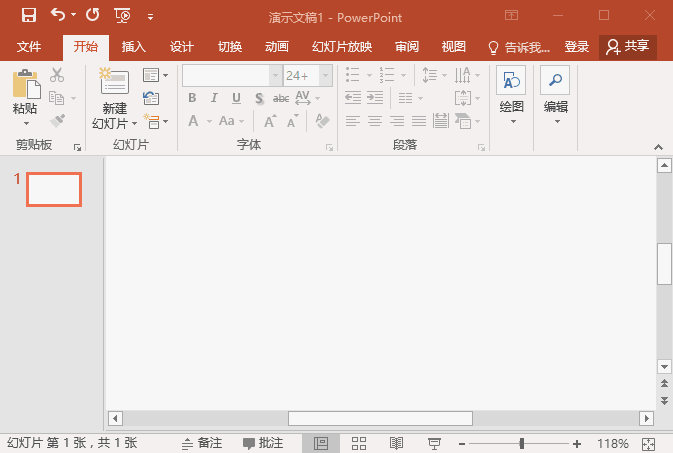Click the zoom slider handle
673x453 pixels.
click(x=521, y=444)
